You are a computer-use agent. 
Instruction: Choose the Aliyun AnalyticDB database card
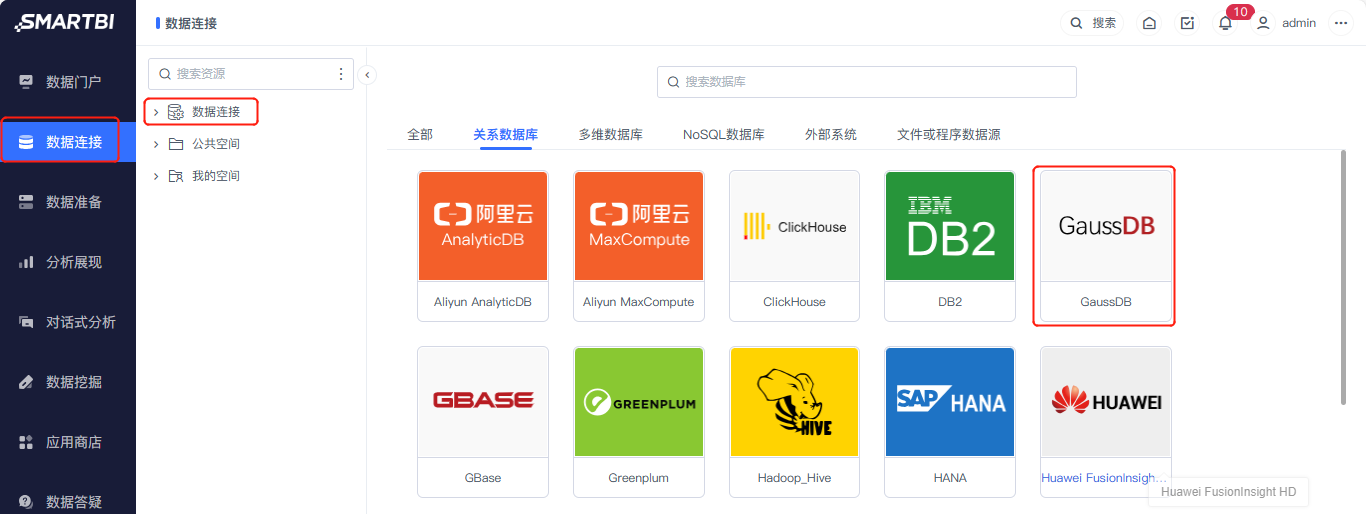click(x=483, y=245)
